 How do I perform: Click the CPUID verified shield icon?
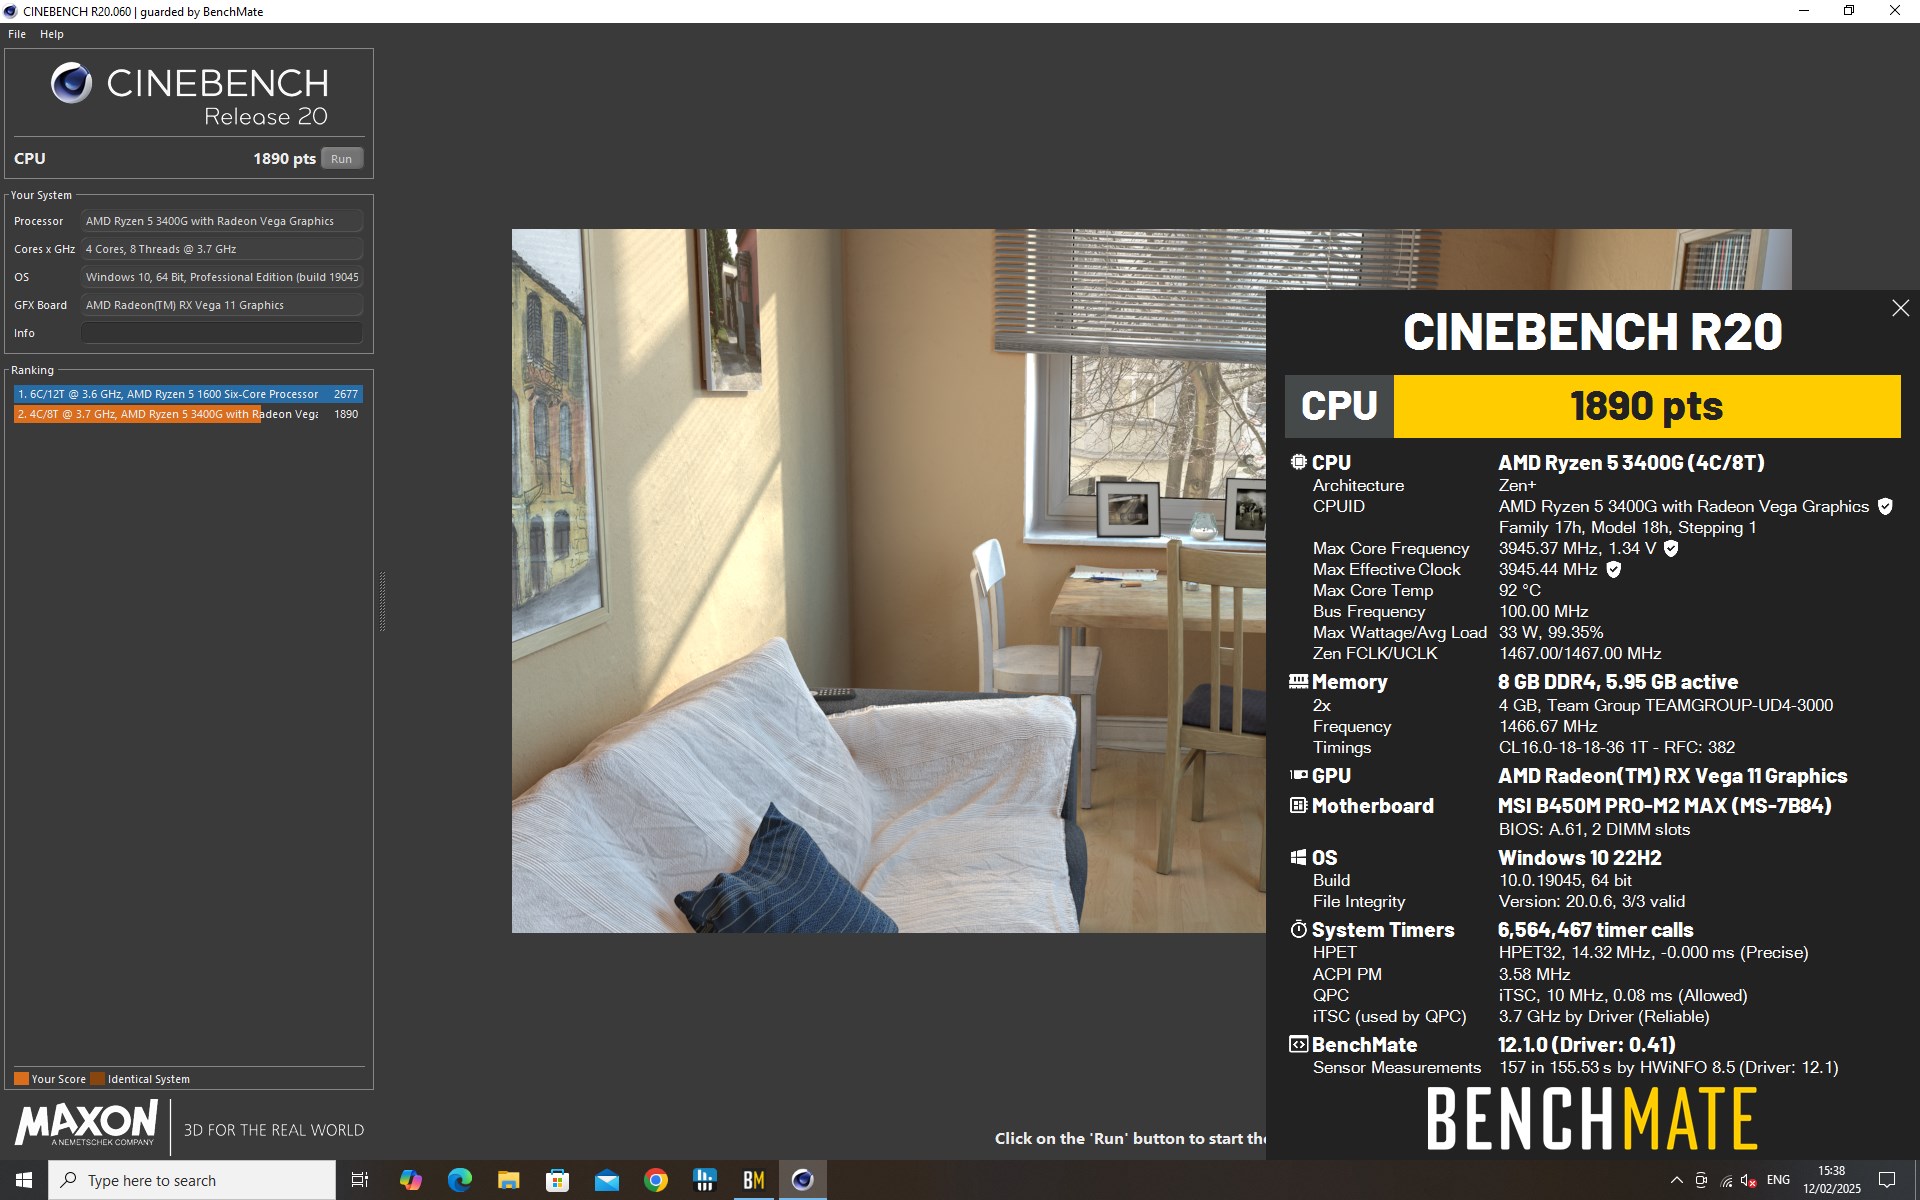pyautogui.click(x=1885, y=506)
